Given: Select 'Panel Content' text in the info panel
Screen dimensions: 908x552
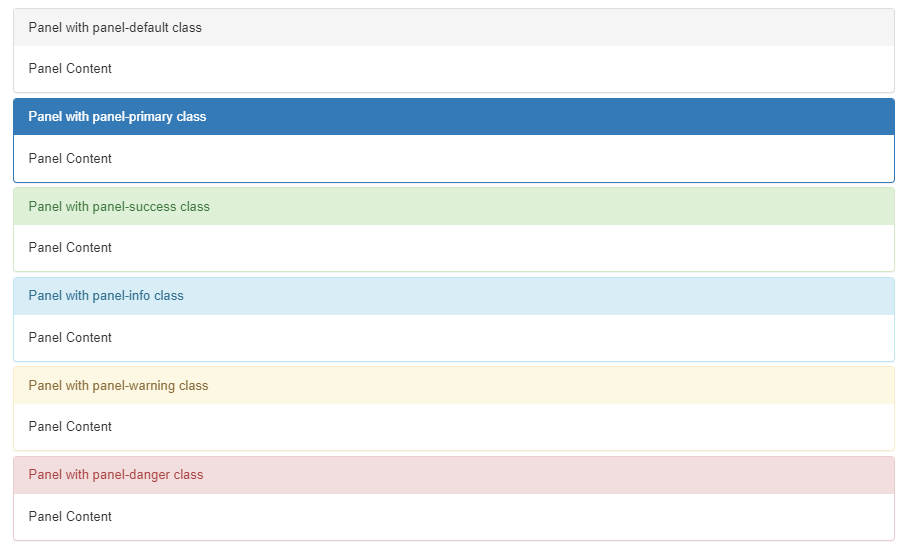Looking at the screenshot, I should (x=70, y=337).
